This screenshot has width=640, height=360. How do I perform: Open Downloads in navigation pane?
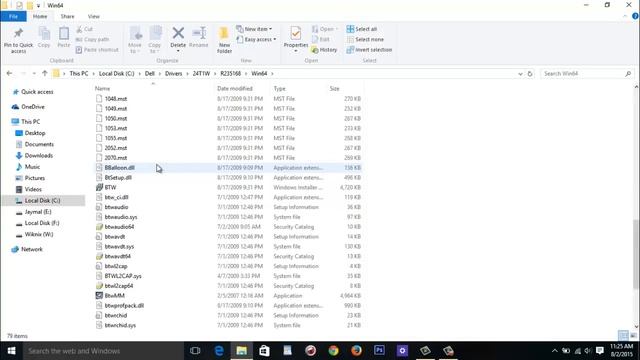pyautogui.click(x=39, y=156)
